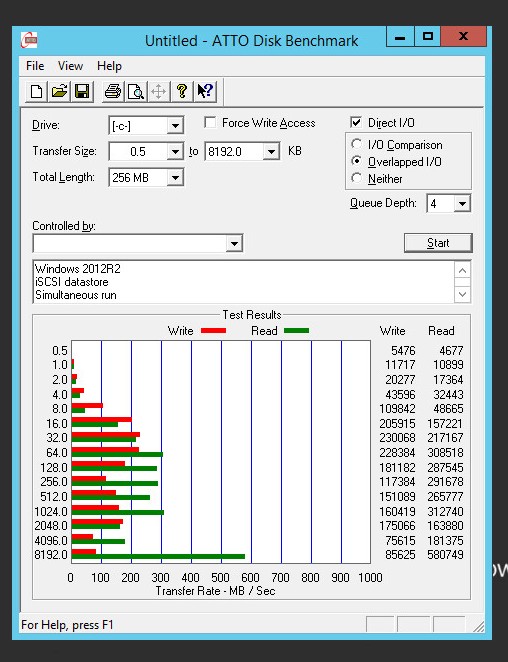Expand the minimum Transfer Size 0.5 dropdown
Viewport: 508px width, 662px height.
pos(175,152)
